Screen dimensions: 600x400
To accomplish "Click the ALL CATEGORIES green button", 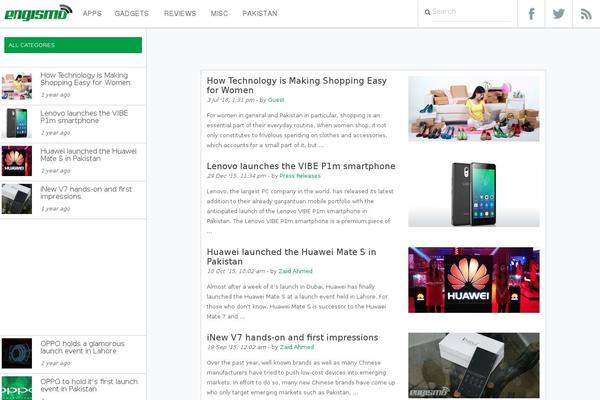I will point(73,45).
